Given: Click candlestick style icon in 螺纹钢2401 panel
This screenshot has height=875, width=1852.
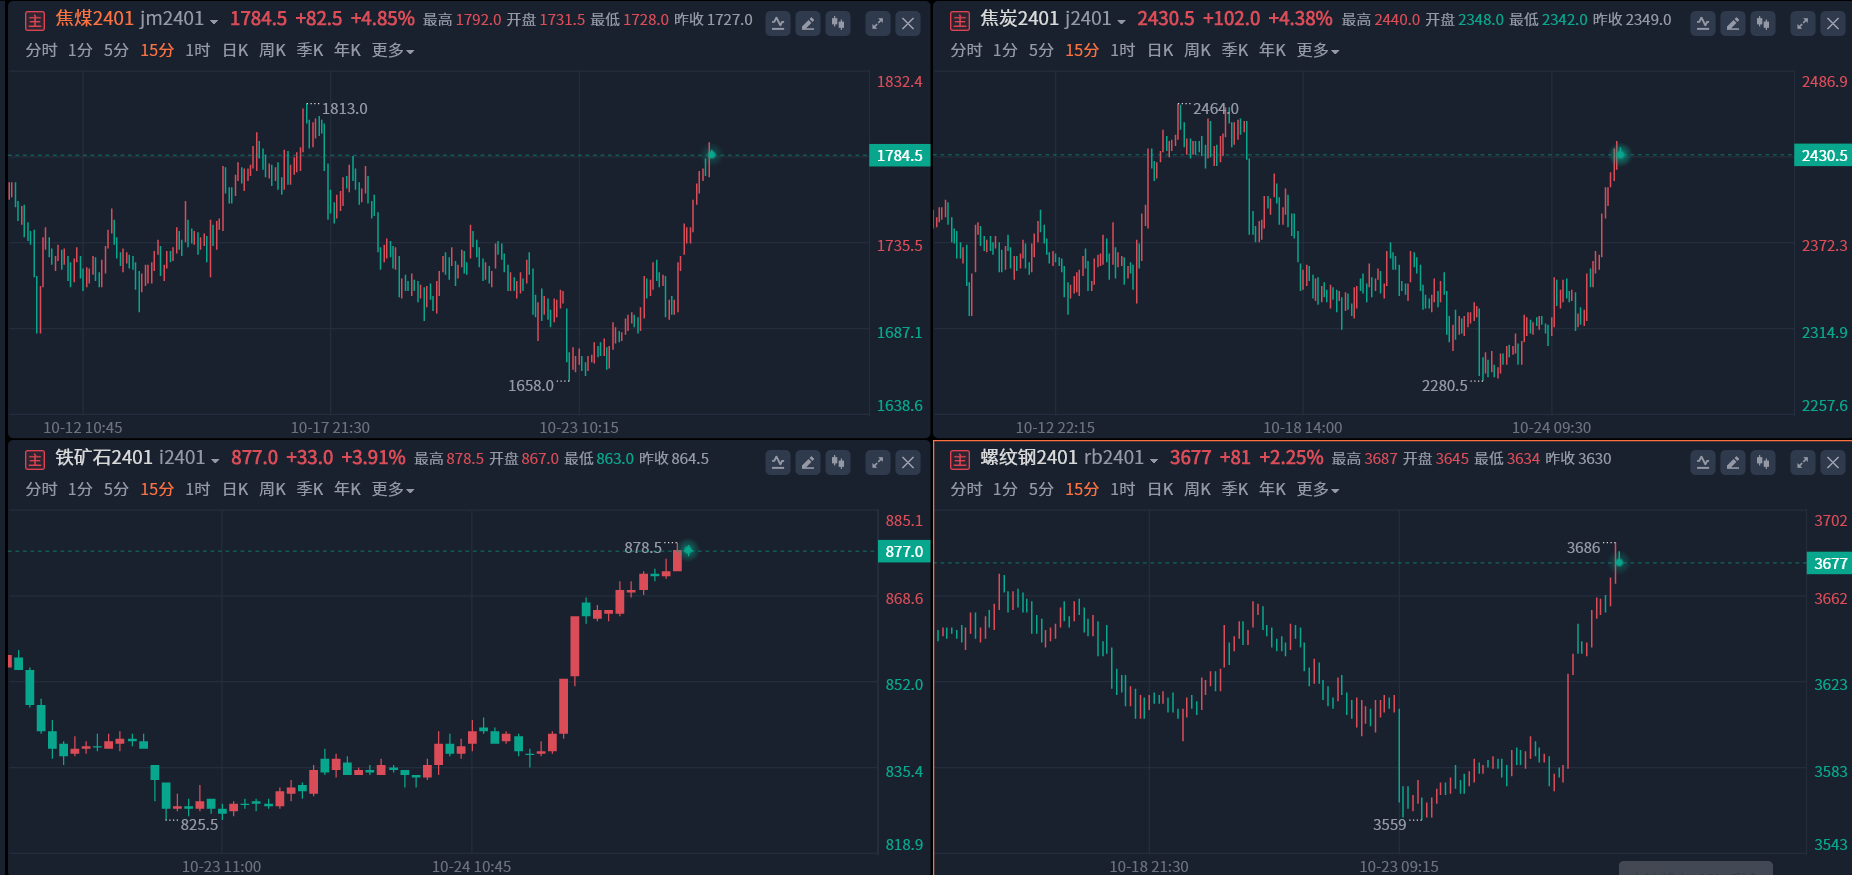Looking at the screenshot, I should 1763,462.
